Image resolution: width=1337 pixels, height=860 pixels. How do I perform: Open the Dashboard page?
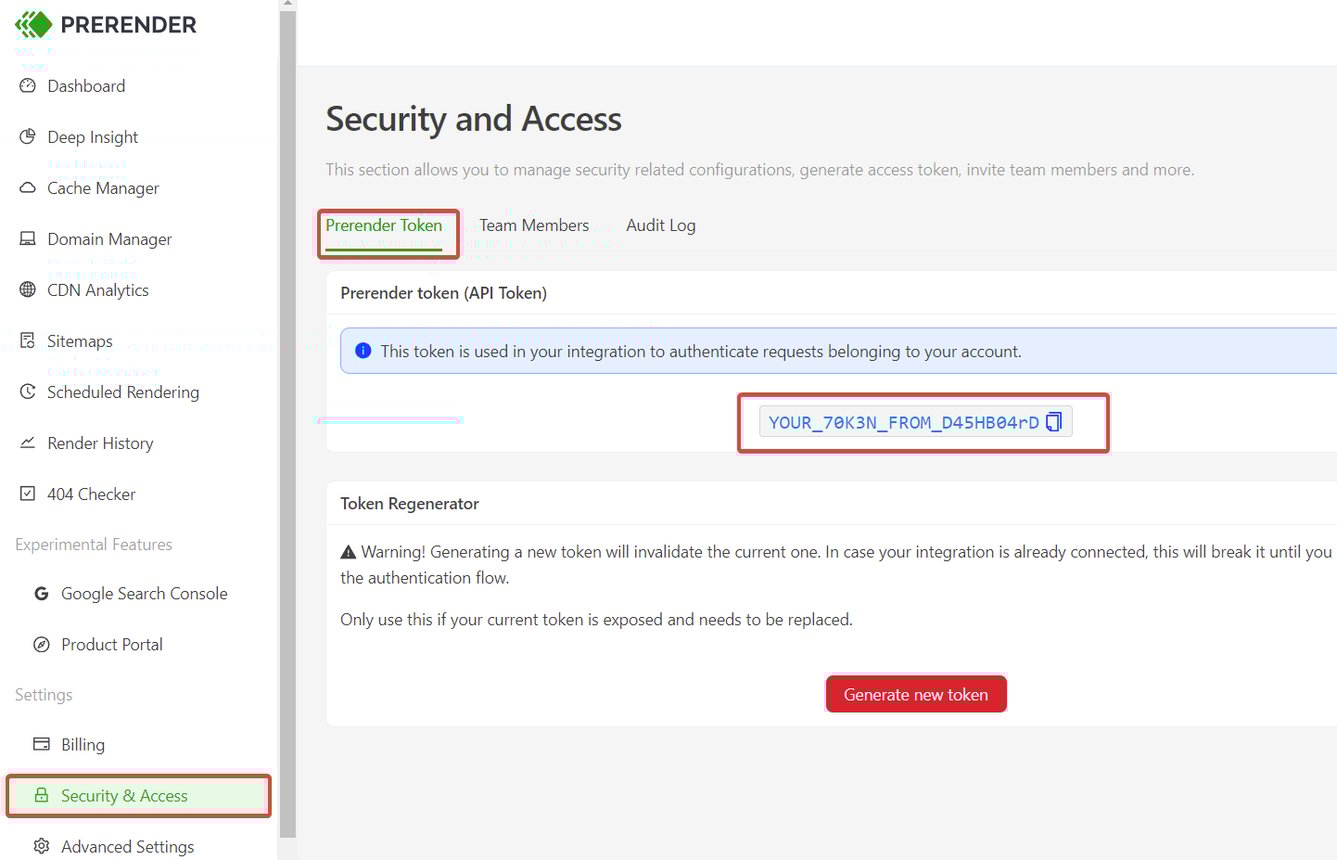click(85, 86)
